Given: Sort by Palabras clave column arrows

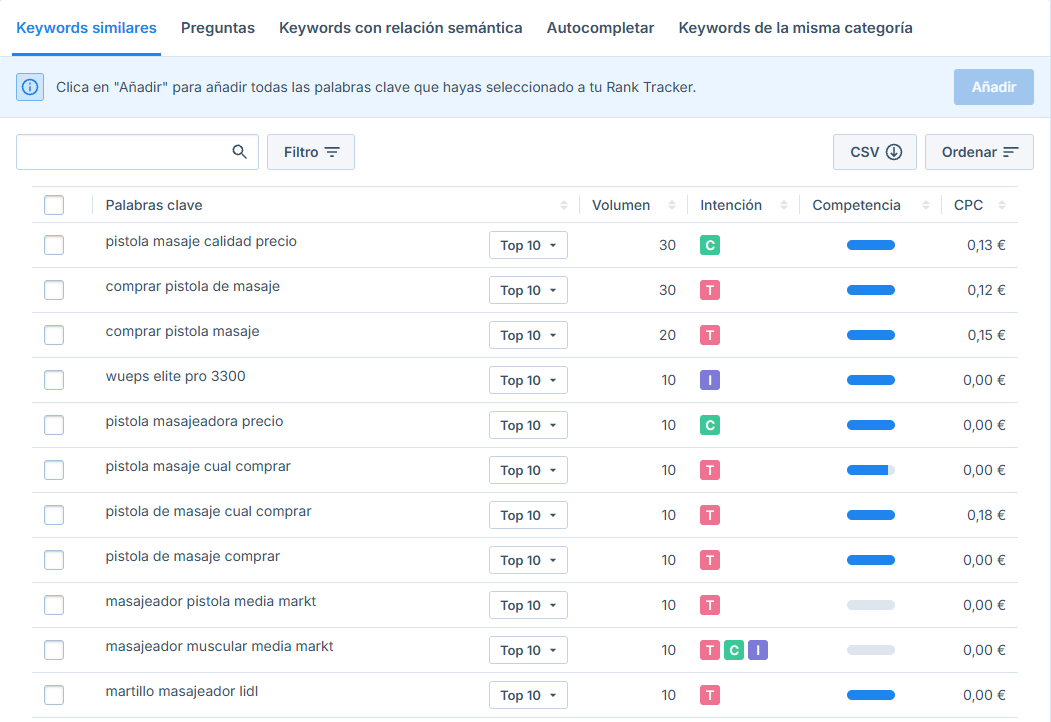Looking at the screenshot, I should (x=563, y=205).
